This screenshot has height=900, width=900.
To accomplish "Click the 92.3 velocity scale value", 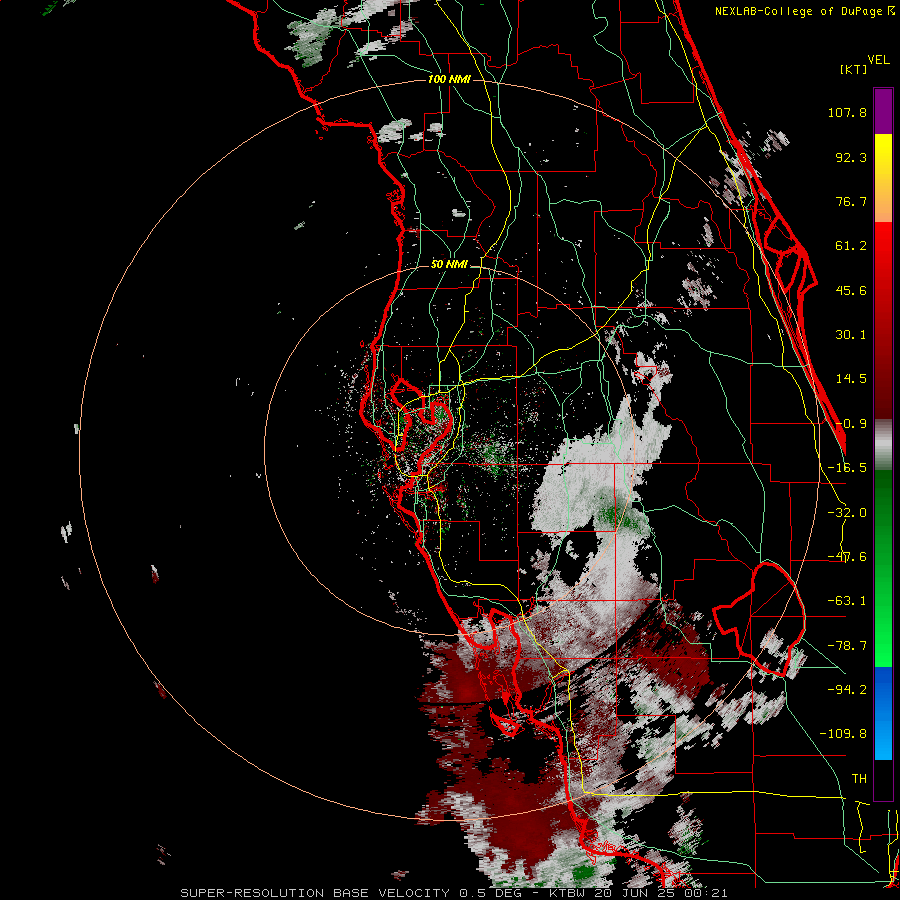I will [851, 157].
